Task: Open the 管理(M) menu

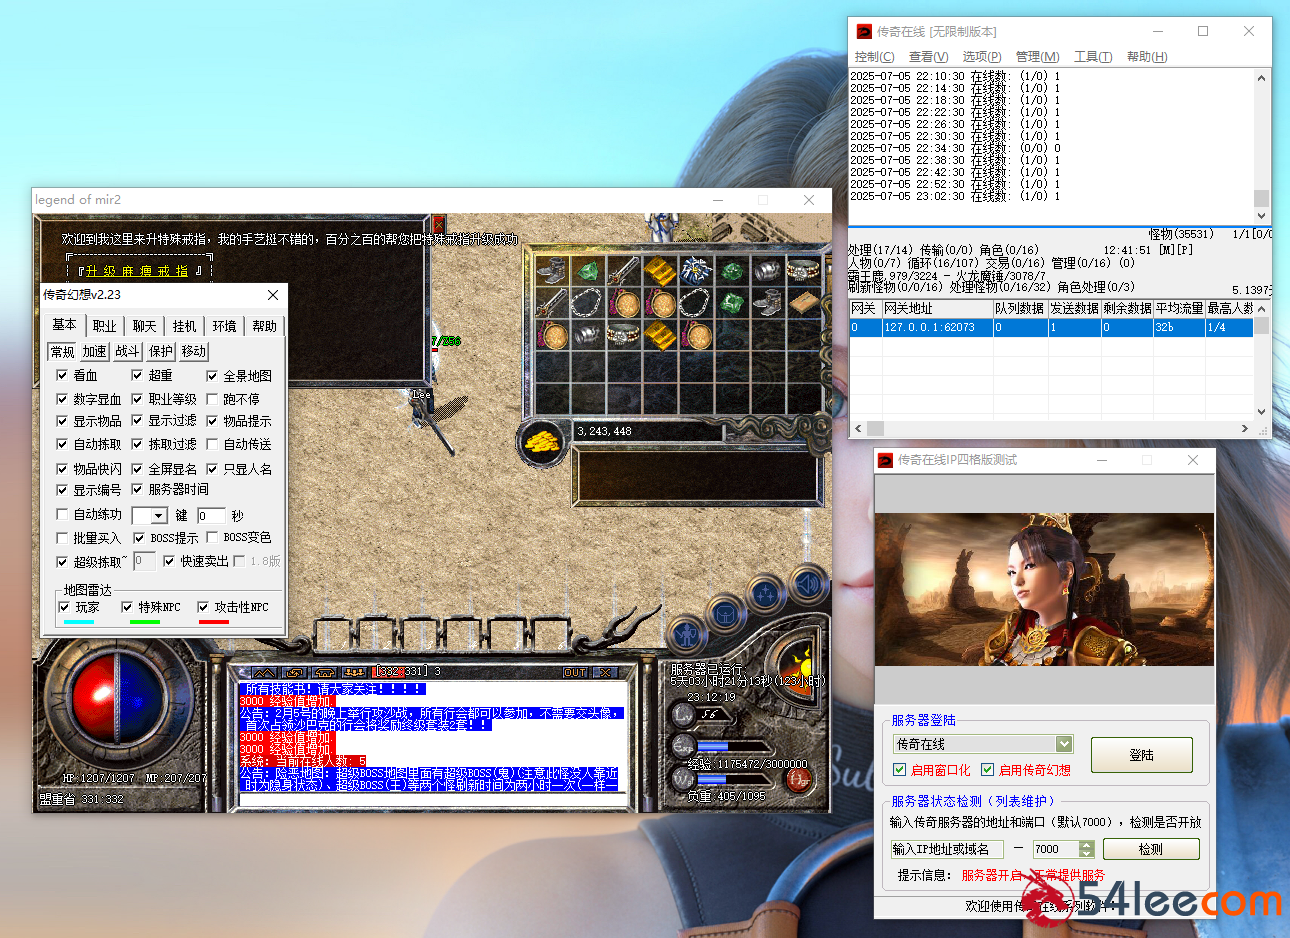Action: (1037, 57)
